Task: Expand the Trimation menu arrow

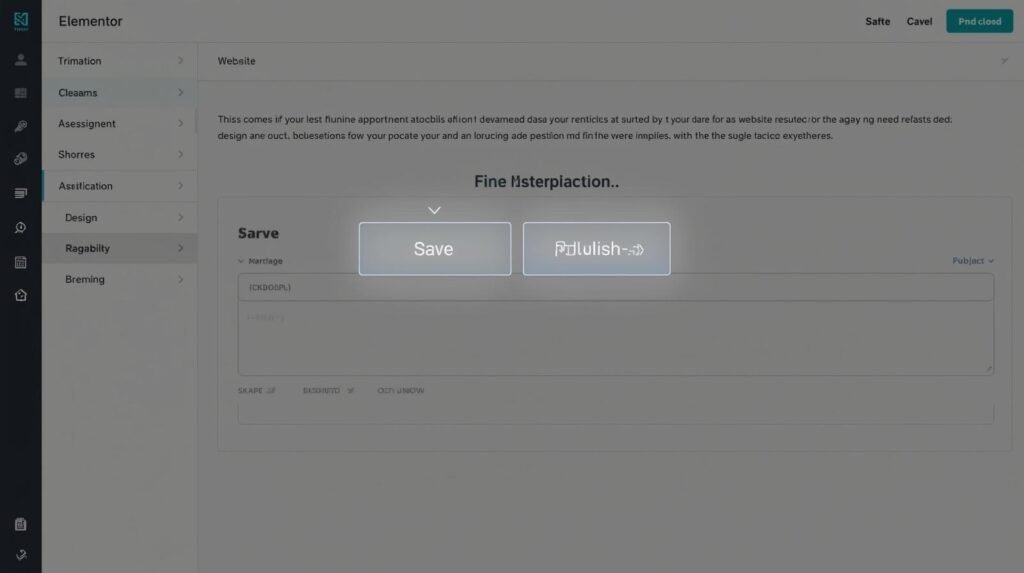Action: tap(180, 60)
